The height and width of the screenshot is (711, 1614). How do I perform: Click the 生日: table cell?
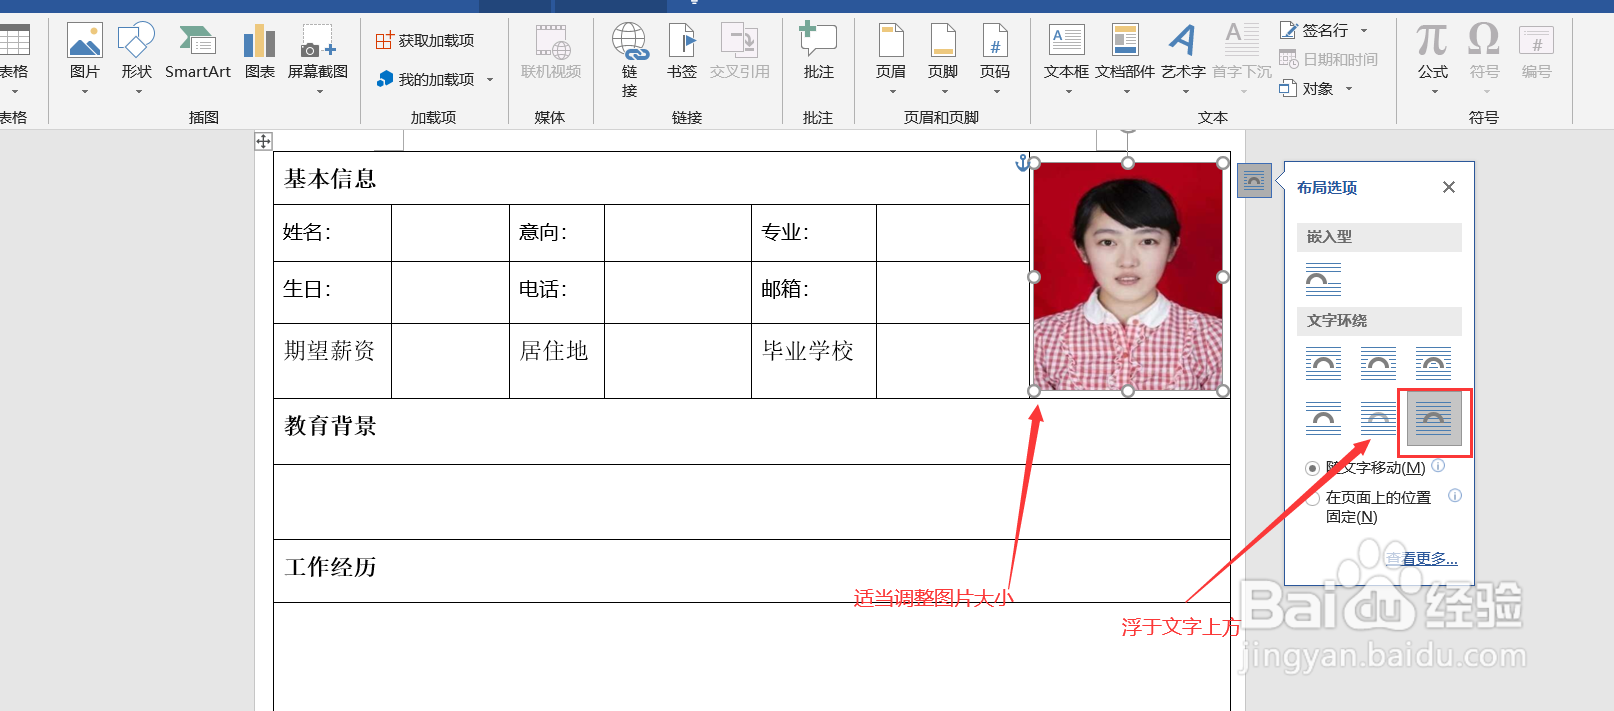(332, 292)
